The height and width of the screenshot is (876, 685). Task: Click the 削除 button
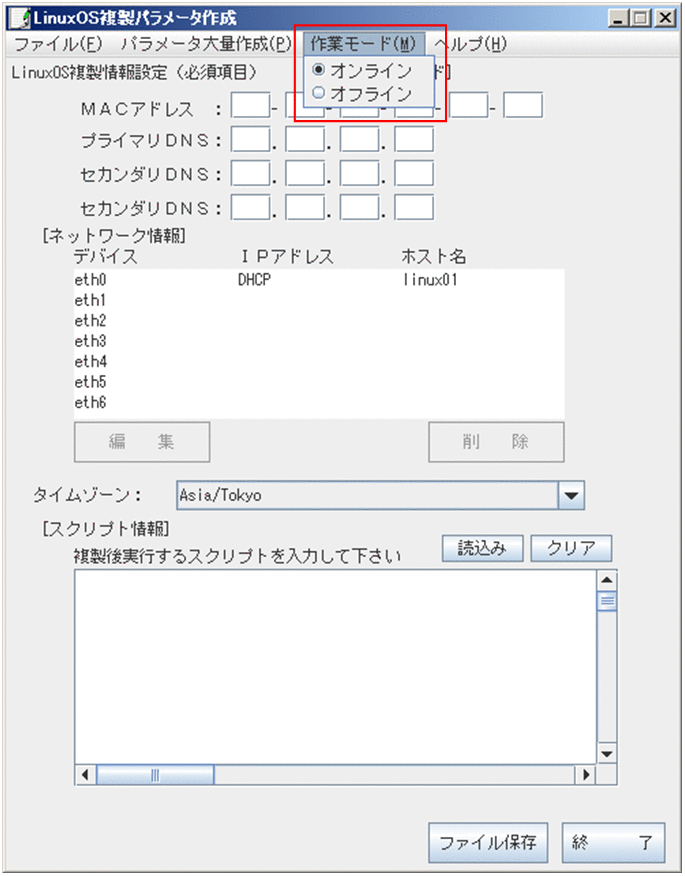[496, 442]
